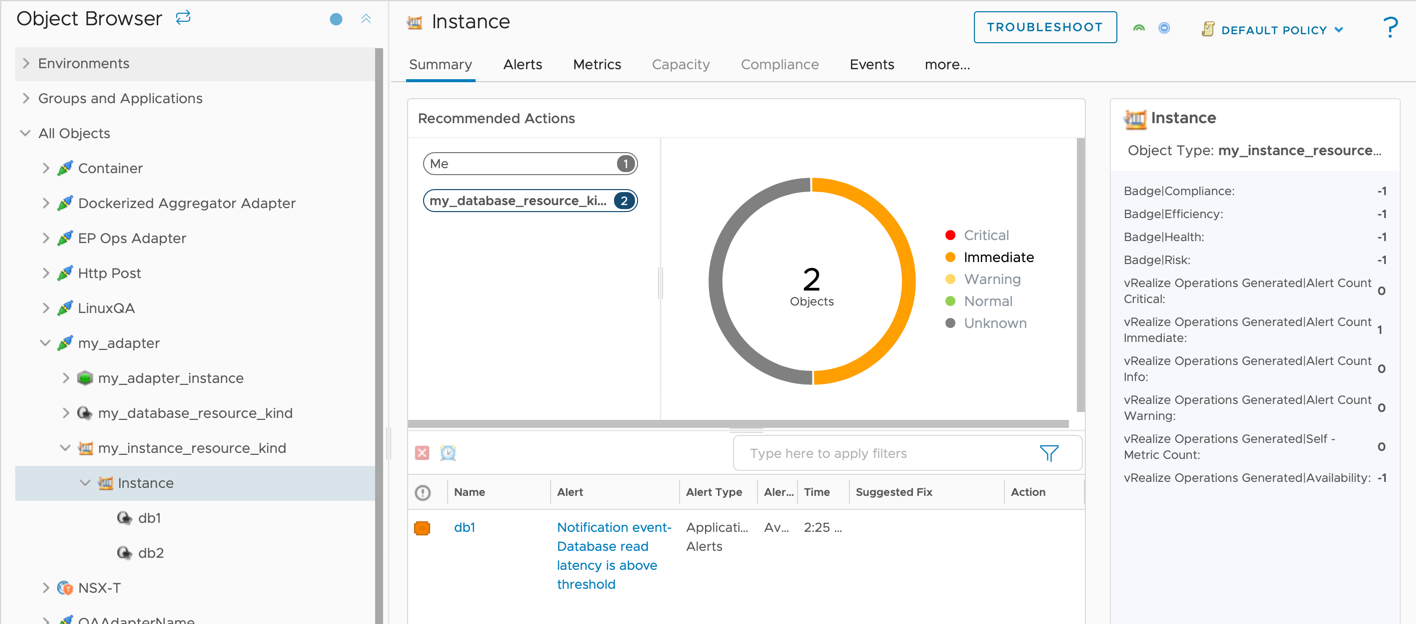
Task: Toggle the Me filter pill
Action: pos(529,164)
